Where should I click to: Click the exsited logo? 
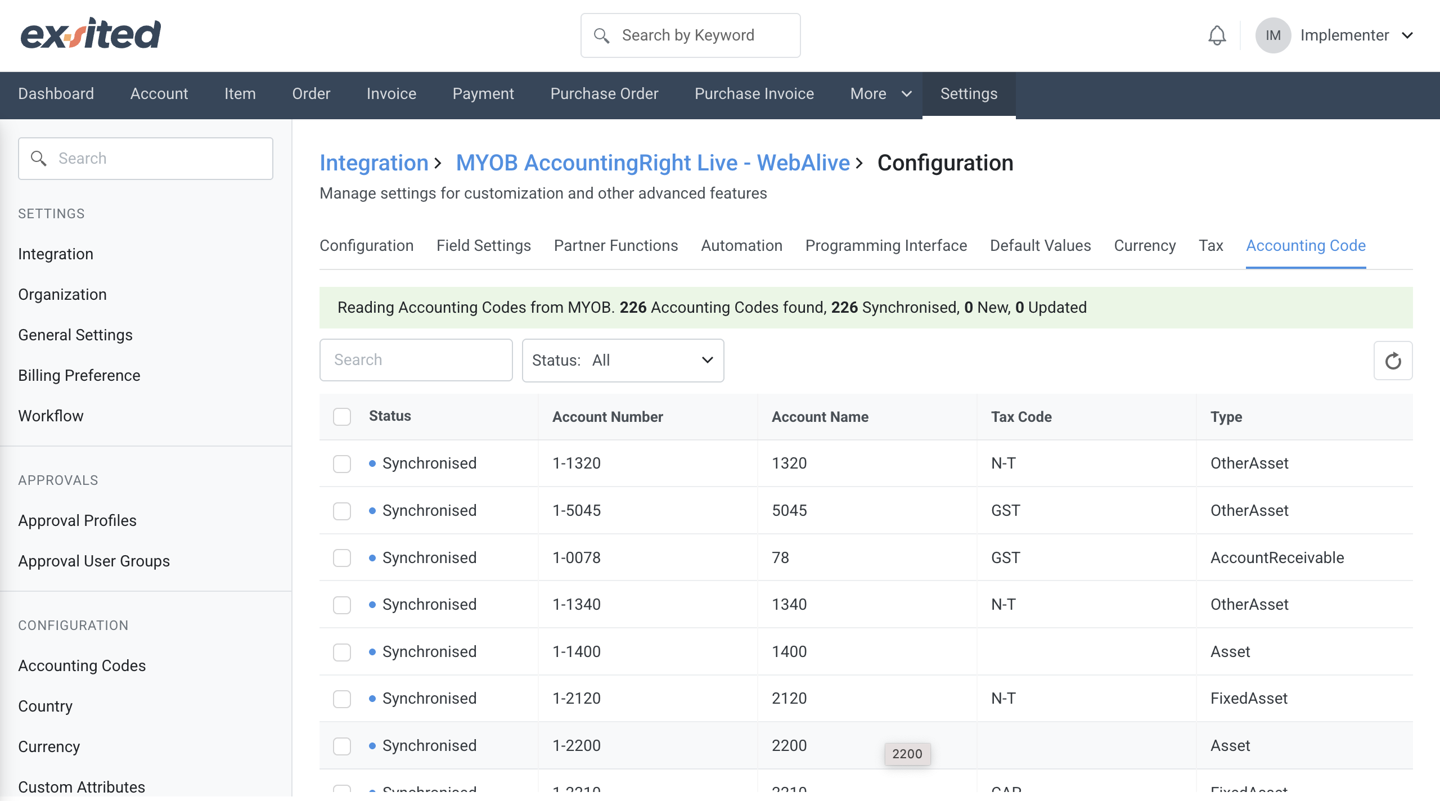[91, 34]
